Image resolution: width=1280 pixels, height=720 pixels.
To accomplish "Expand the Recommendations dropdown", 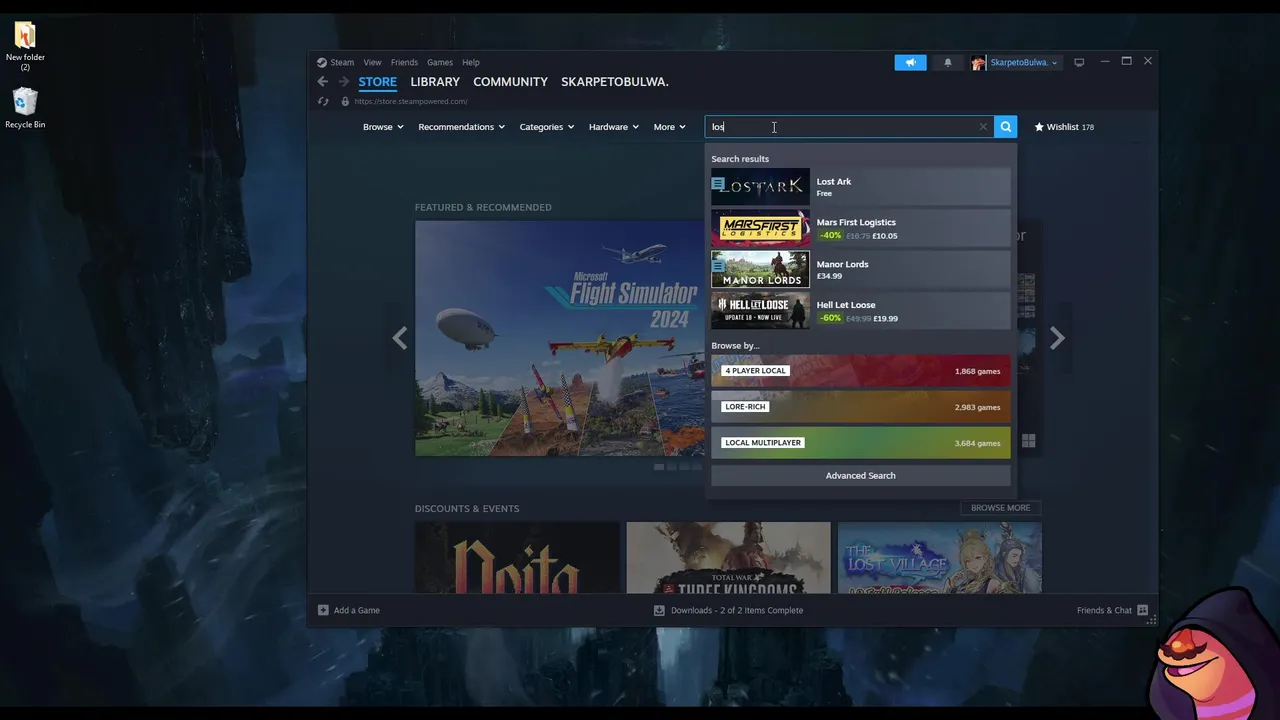I will coord(461,127).
